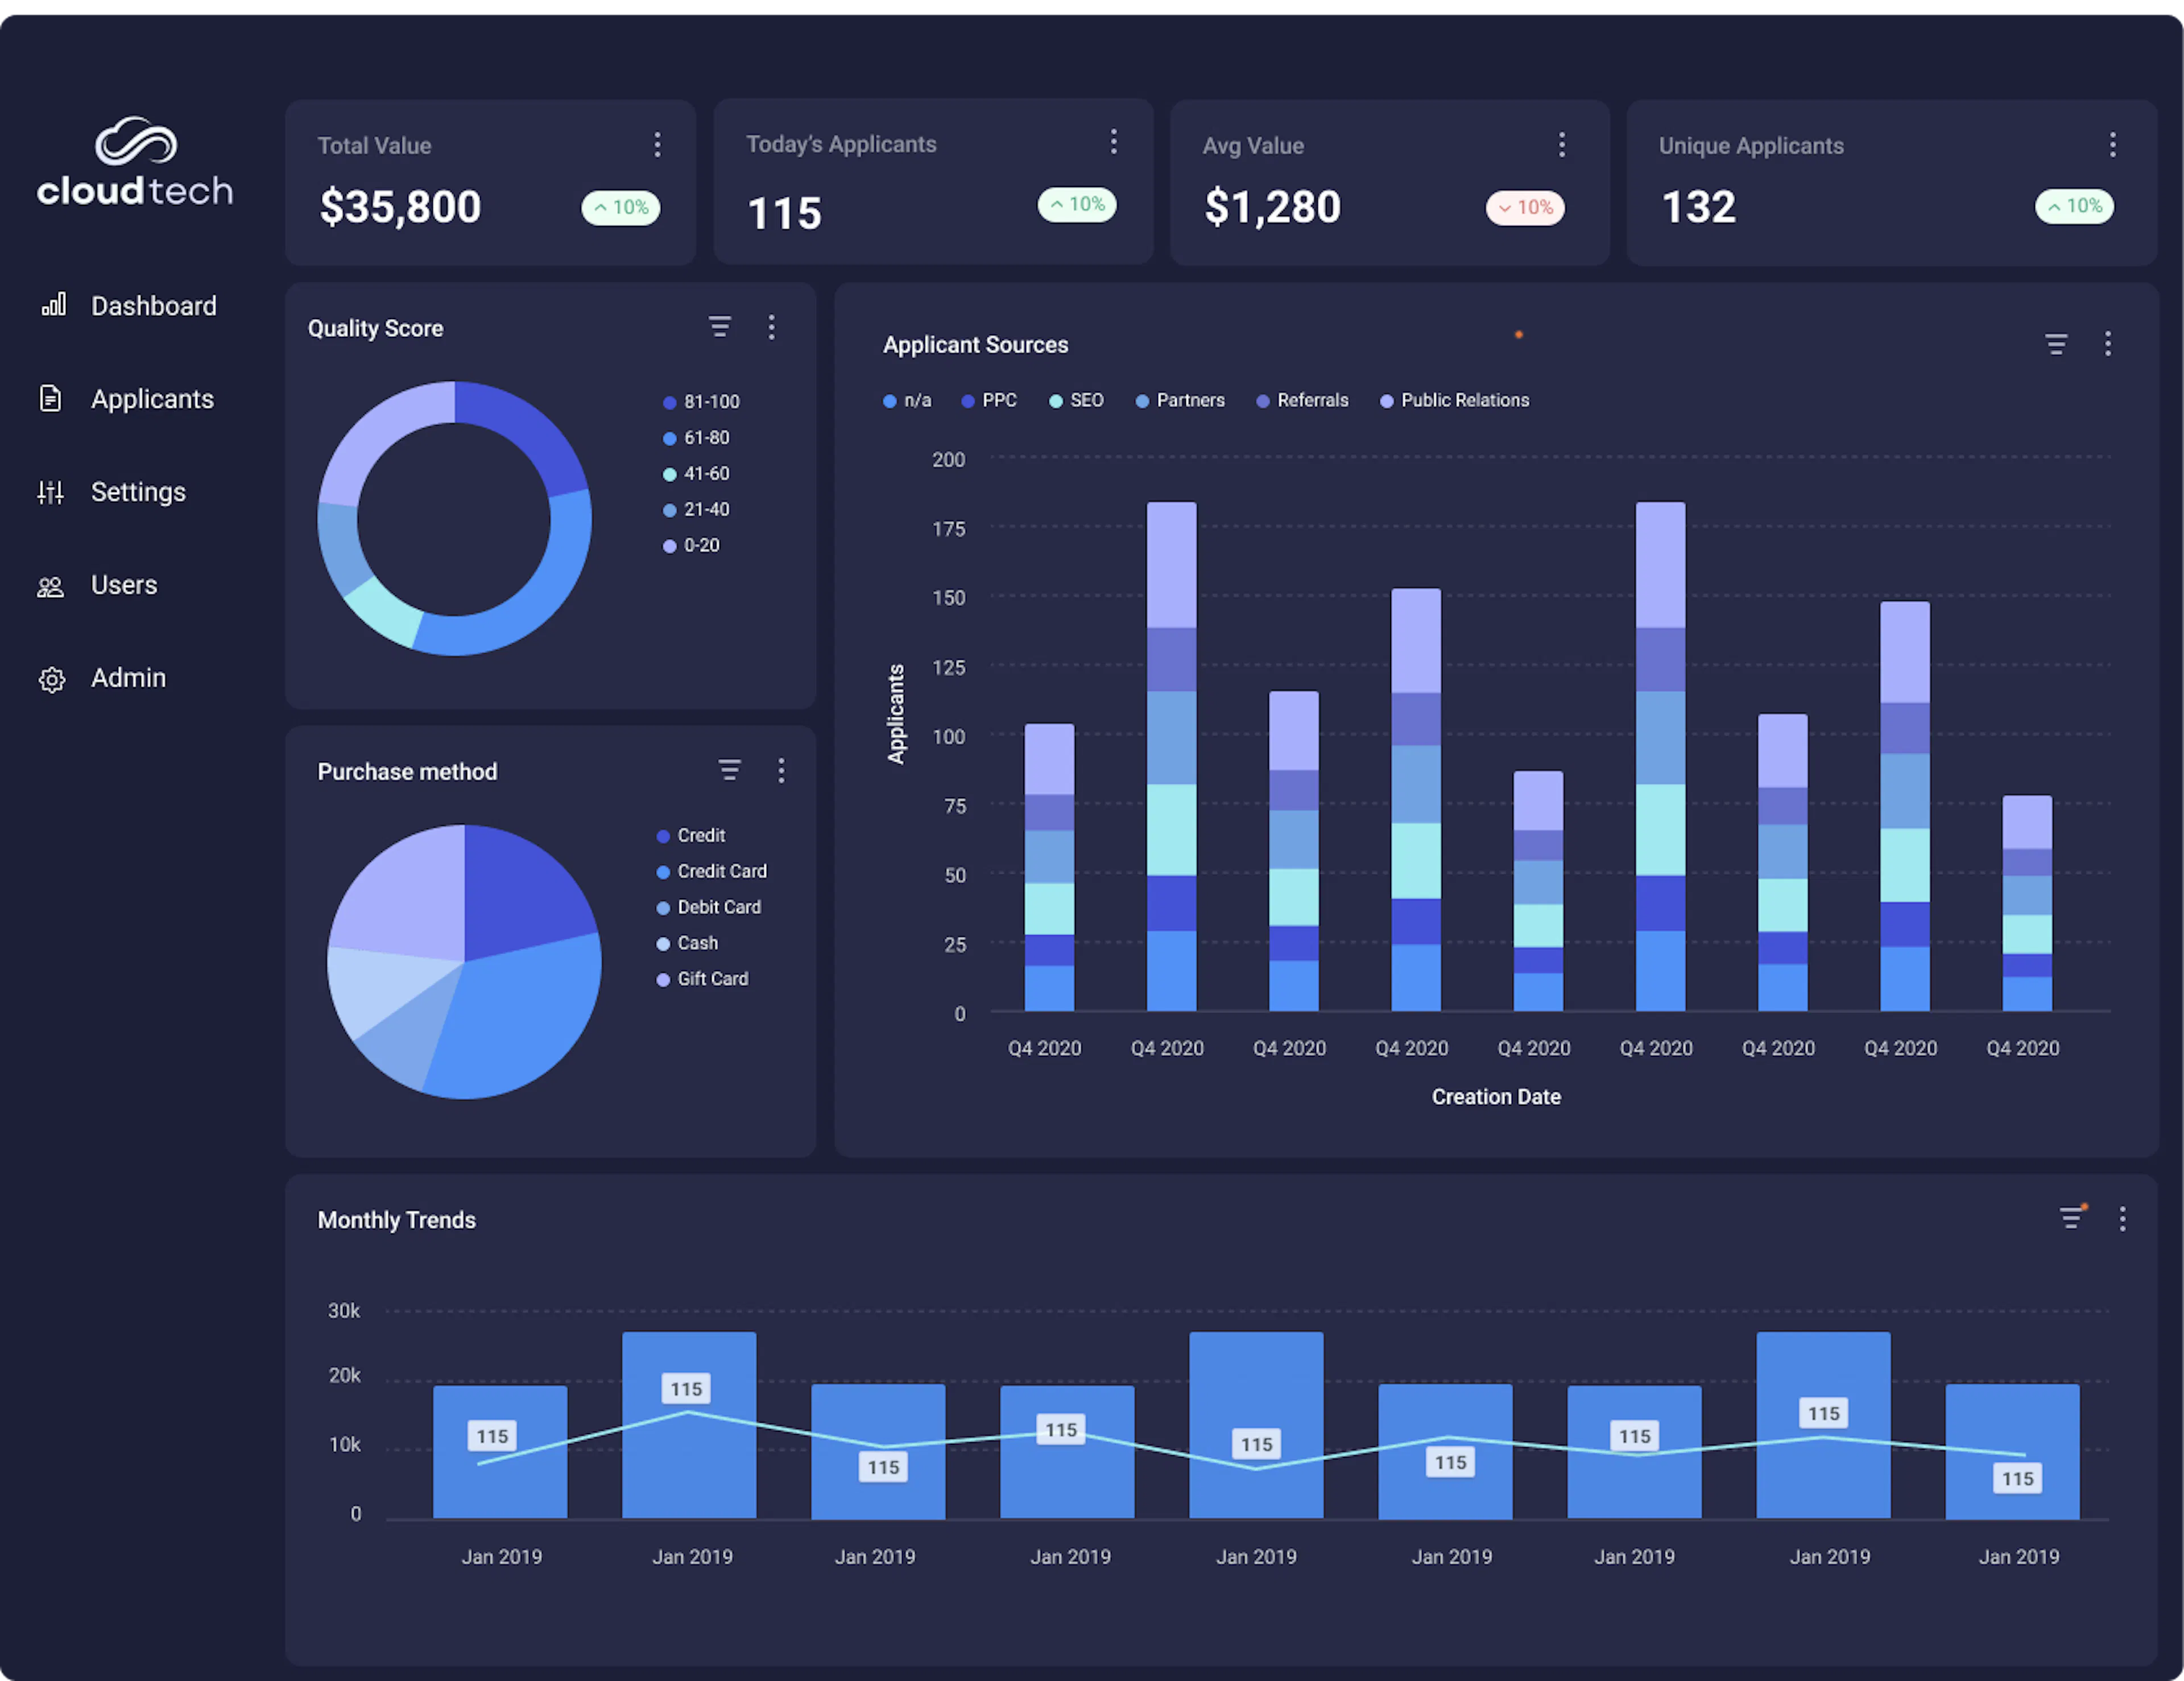The width and height of the screenshot is (2184, 1681).
Task: Open the Dashboard bar-chart icon in sidebar
Action: pos(54,305)
